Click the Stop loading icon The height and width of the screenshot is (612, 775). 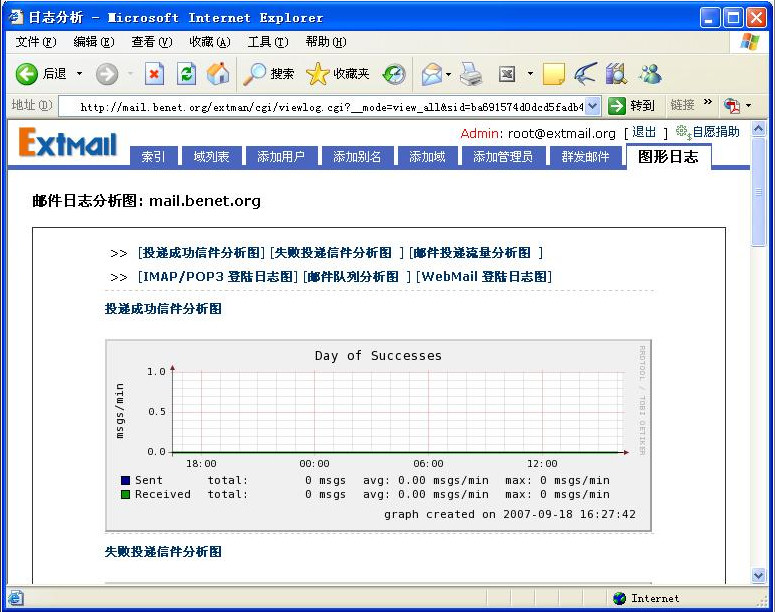point(154,74)
